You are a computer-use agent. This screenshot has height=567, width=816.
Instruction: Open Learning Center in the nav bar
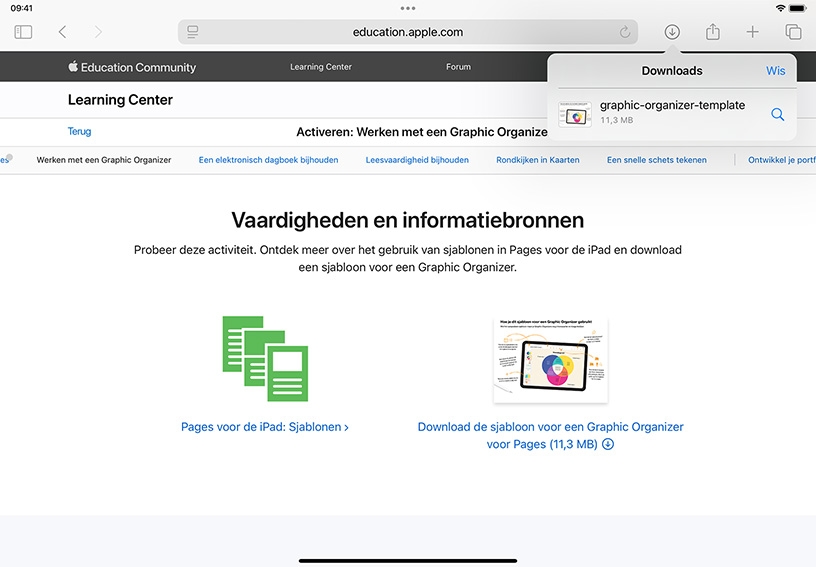click(321, 67)
